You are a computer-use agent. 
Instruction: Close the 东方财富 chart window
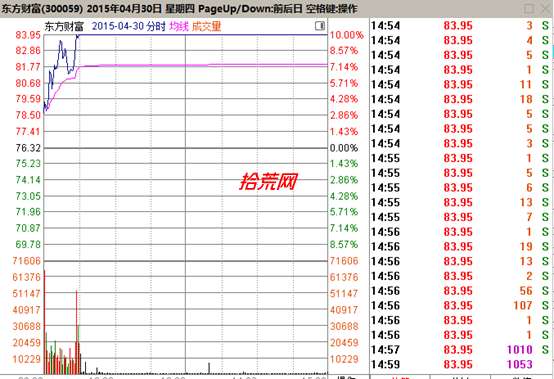[x=546, y=8]
